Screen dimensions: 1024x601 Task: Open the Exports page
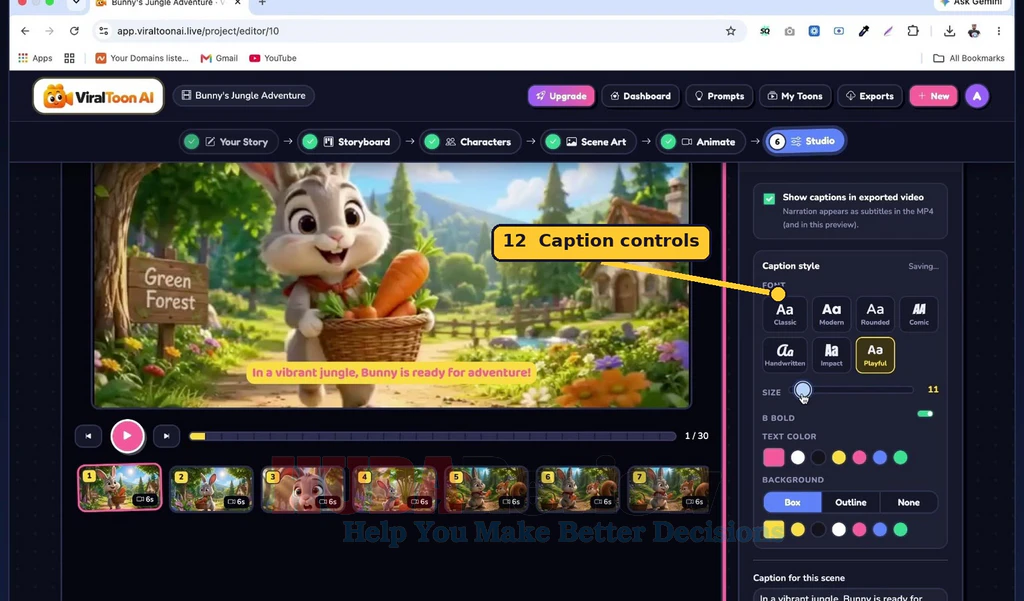[x=869, y=96]
